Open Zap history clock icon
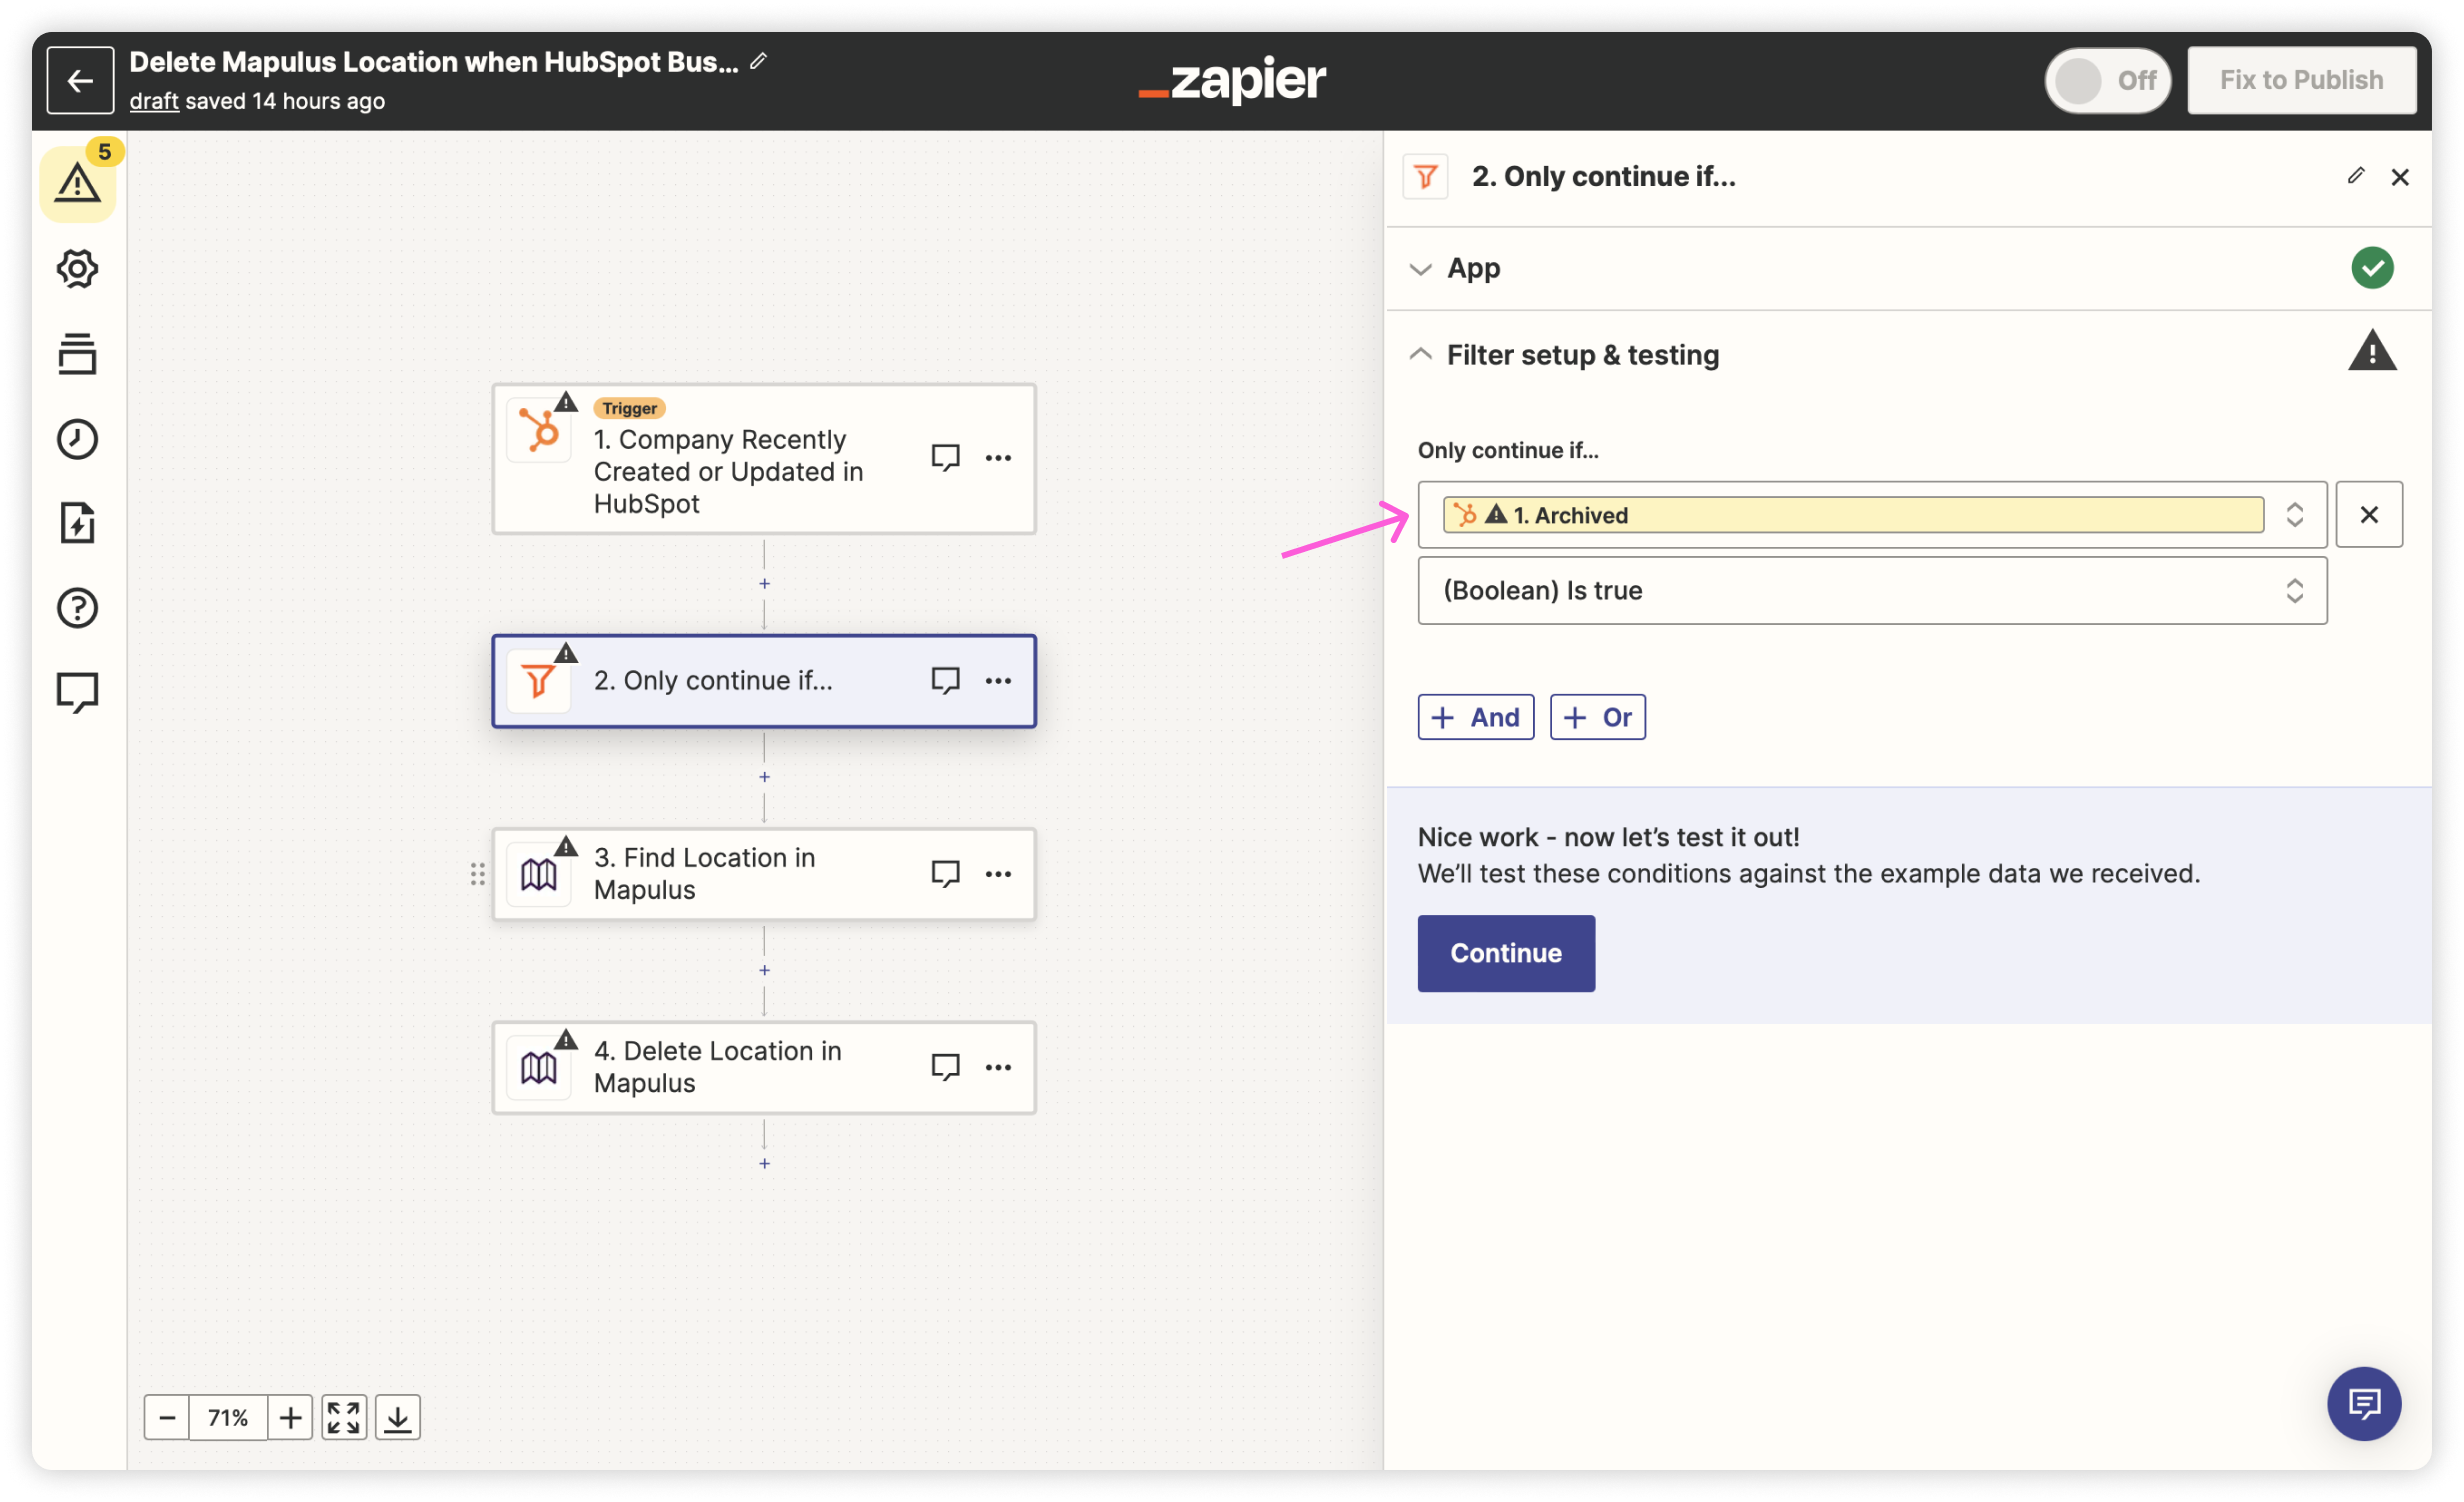2464x1502 pixels. point(77,439)
